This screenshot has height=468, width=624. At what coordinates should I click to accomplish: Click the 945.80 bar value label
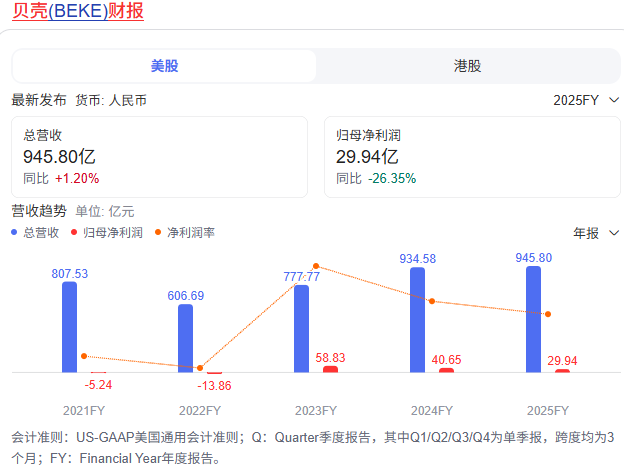(x=534, y=258)
